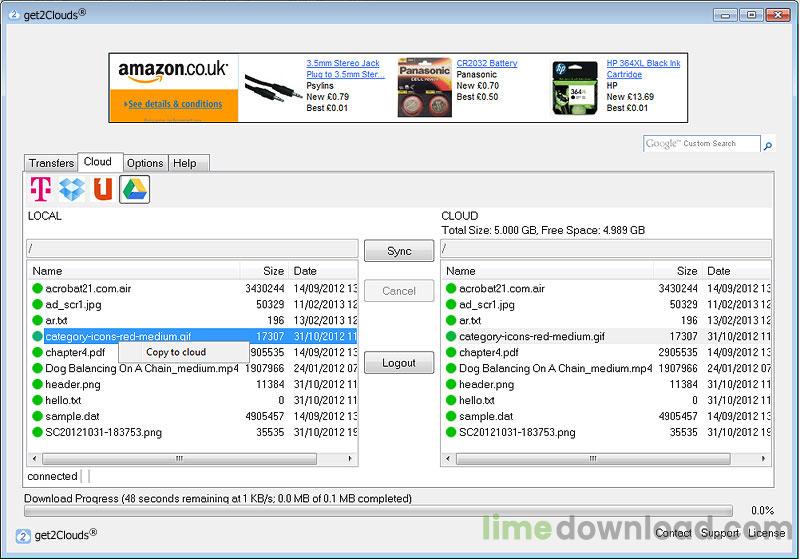Sort cloud list by Size header
The width and height of the screenshot is (800, 559).
[x=678, y=271]
